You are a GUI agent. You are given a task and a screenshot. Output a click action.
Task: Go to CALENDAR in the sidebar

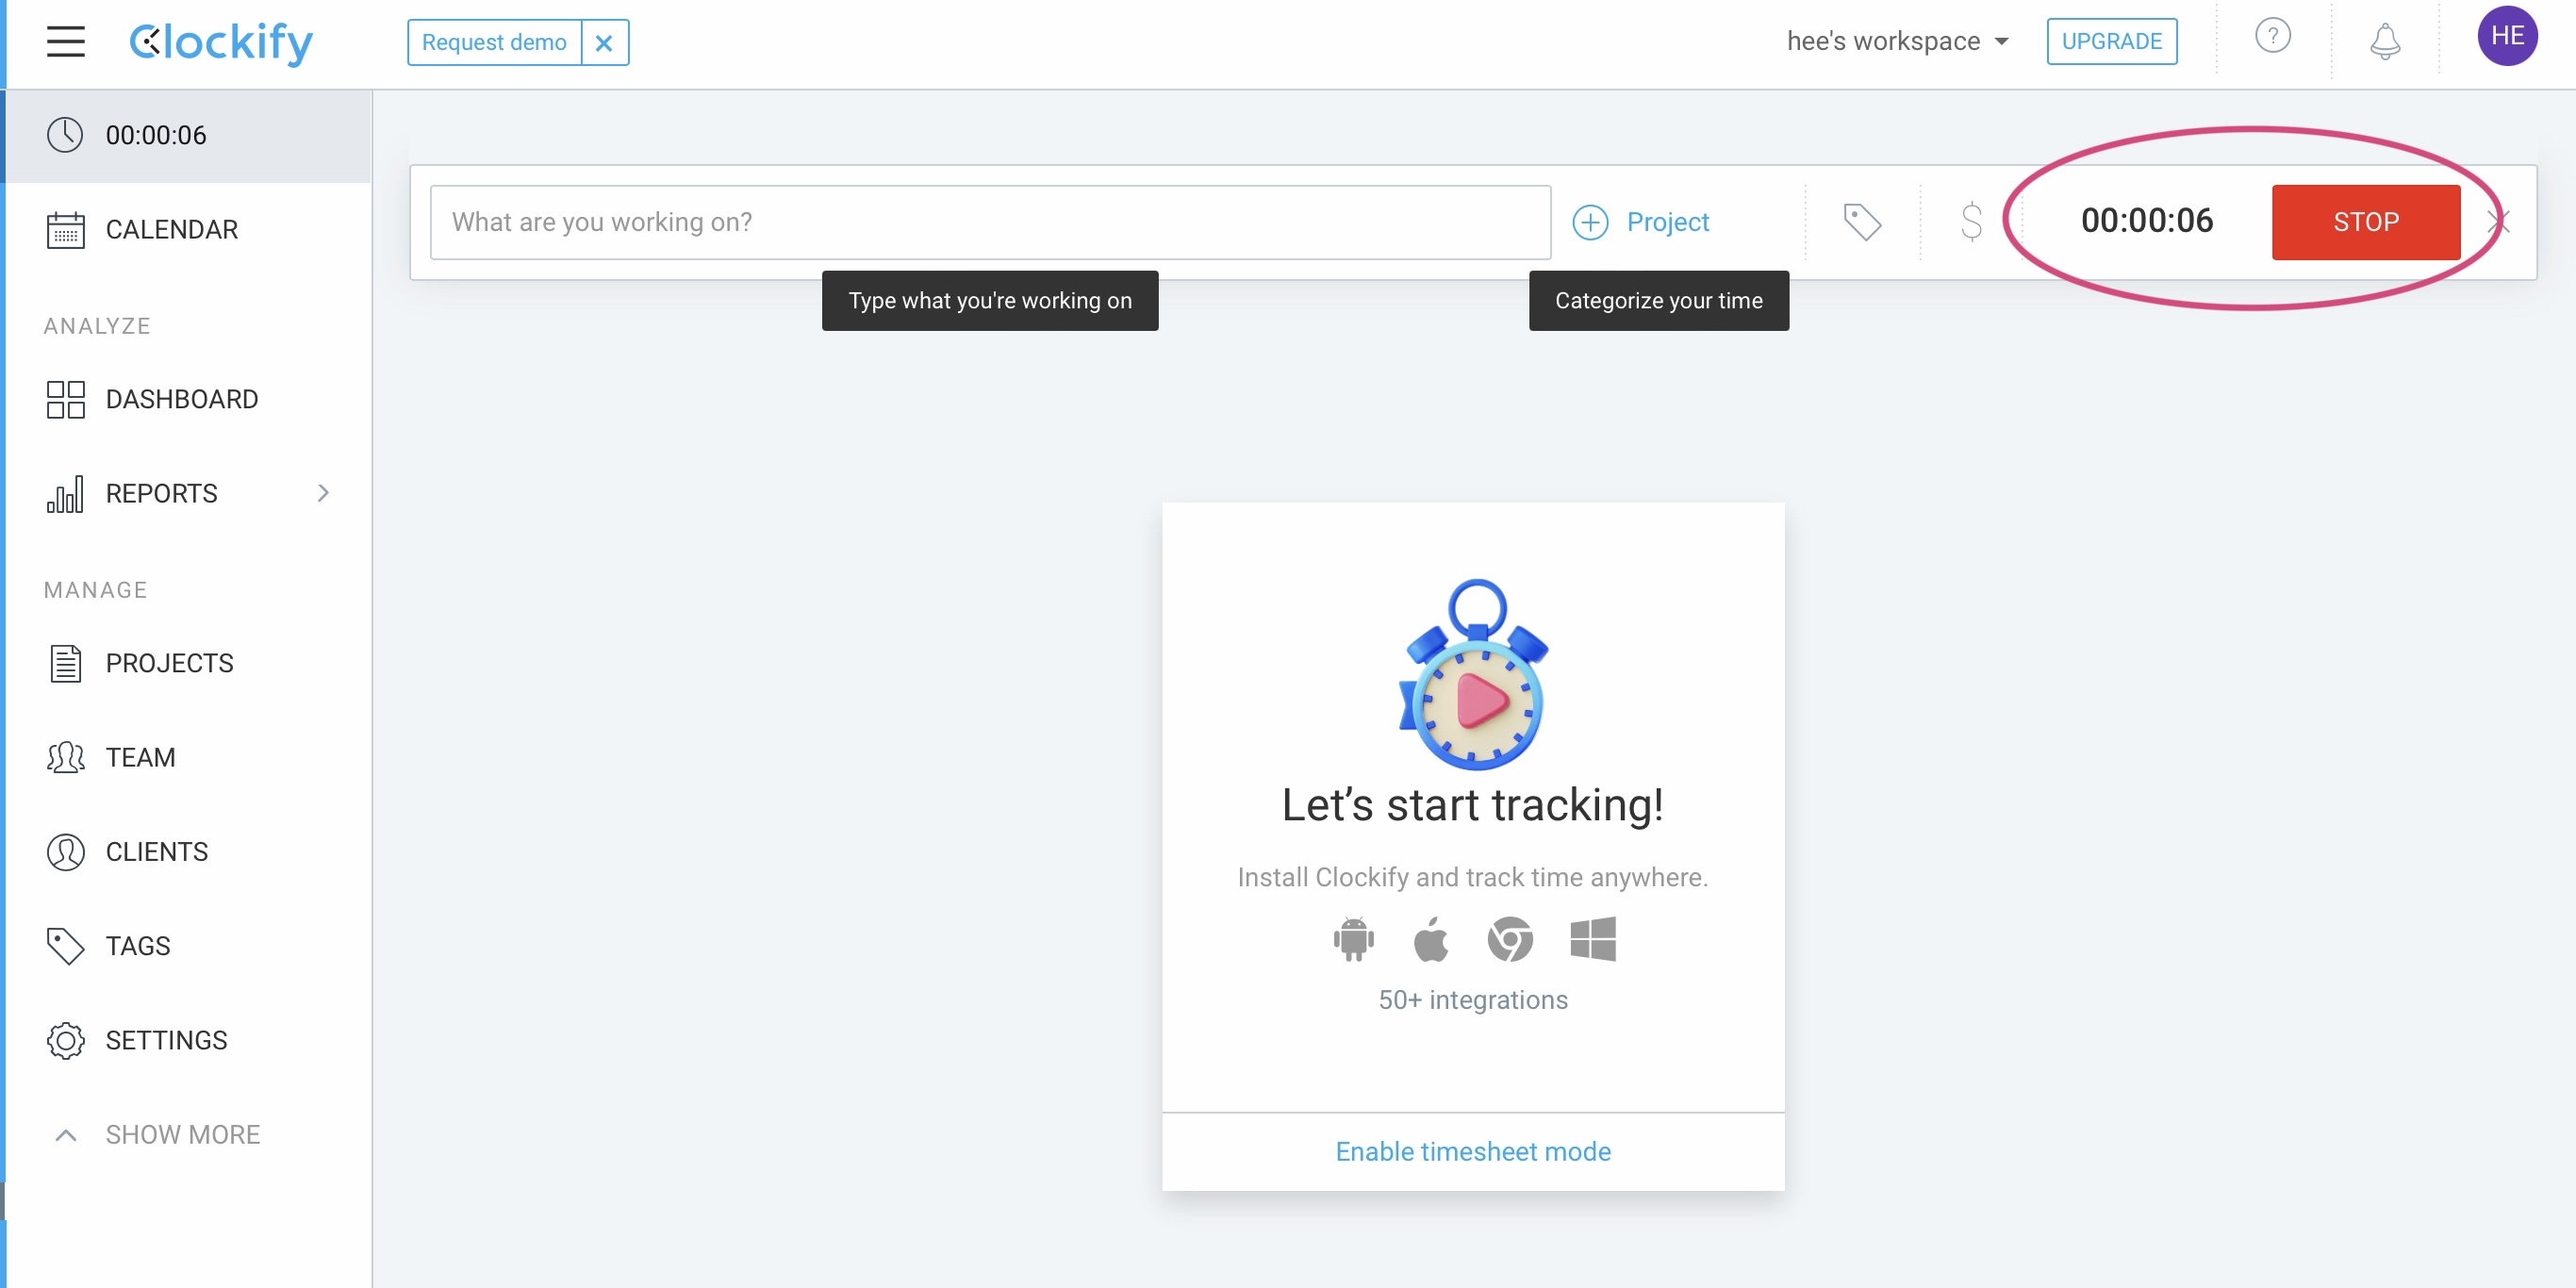(x=188, y=229)
